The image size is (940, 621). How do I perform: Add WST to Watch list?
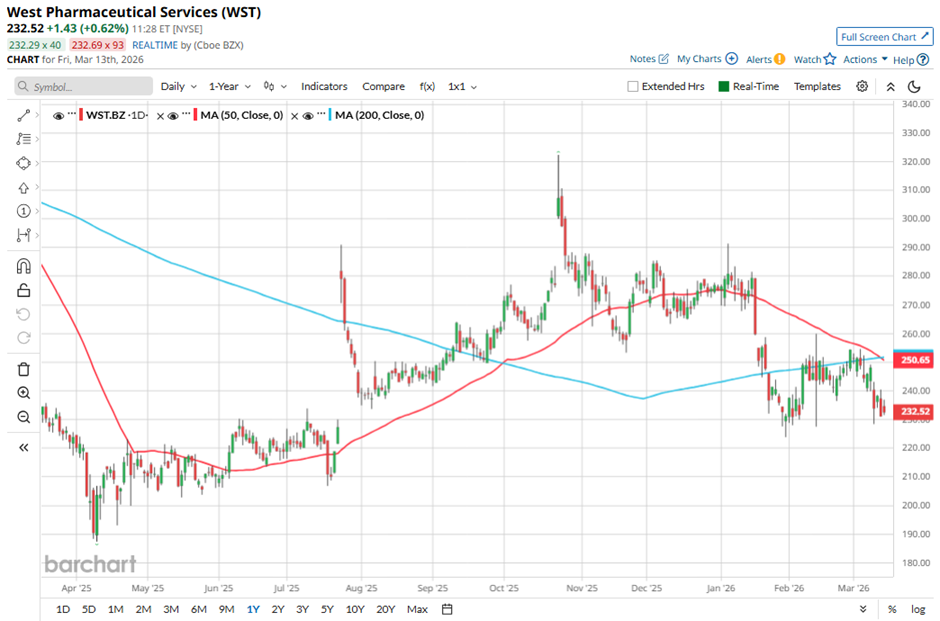point(815,59)
